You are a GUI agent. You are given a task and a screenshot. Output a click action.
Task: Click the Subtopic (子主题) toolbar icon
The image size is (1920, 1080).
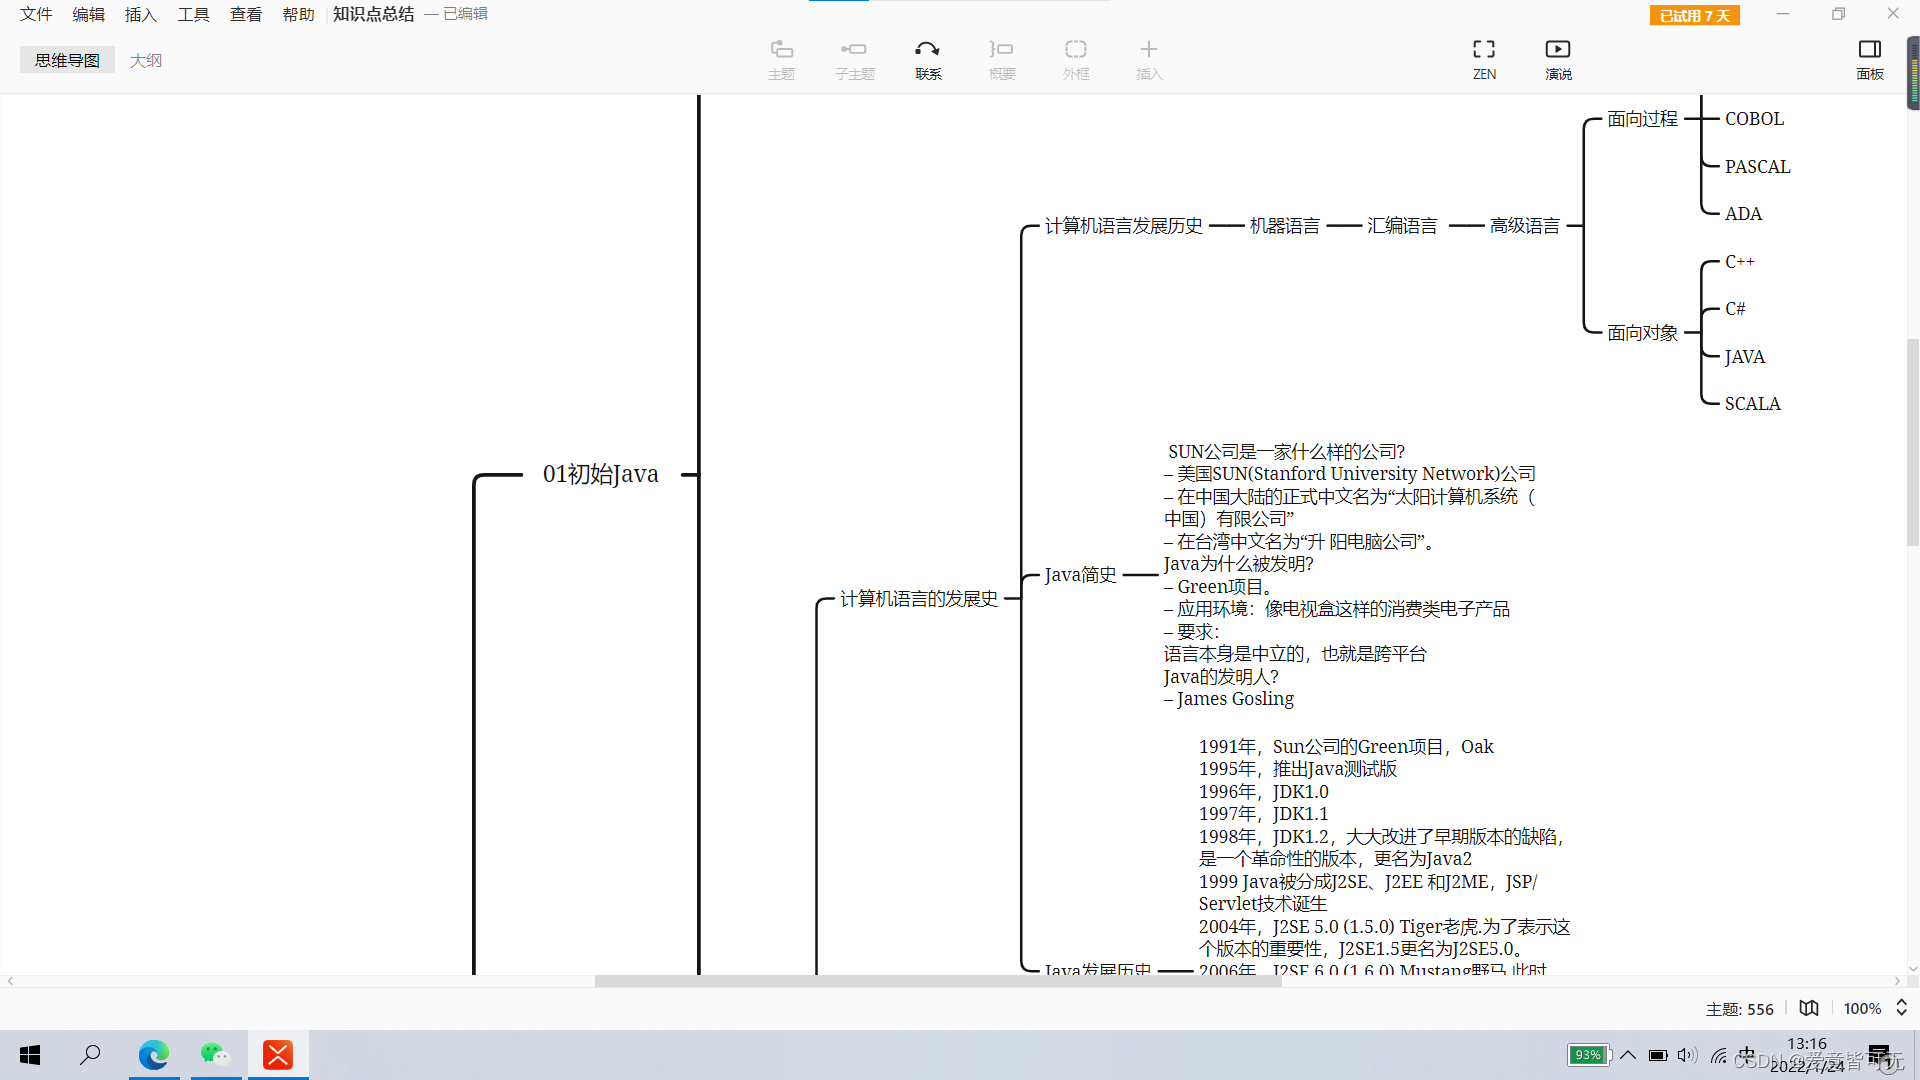(854, 59)
